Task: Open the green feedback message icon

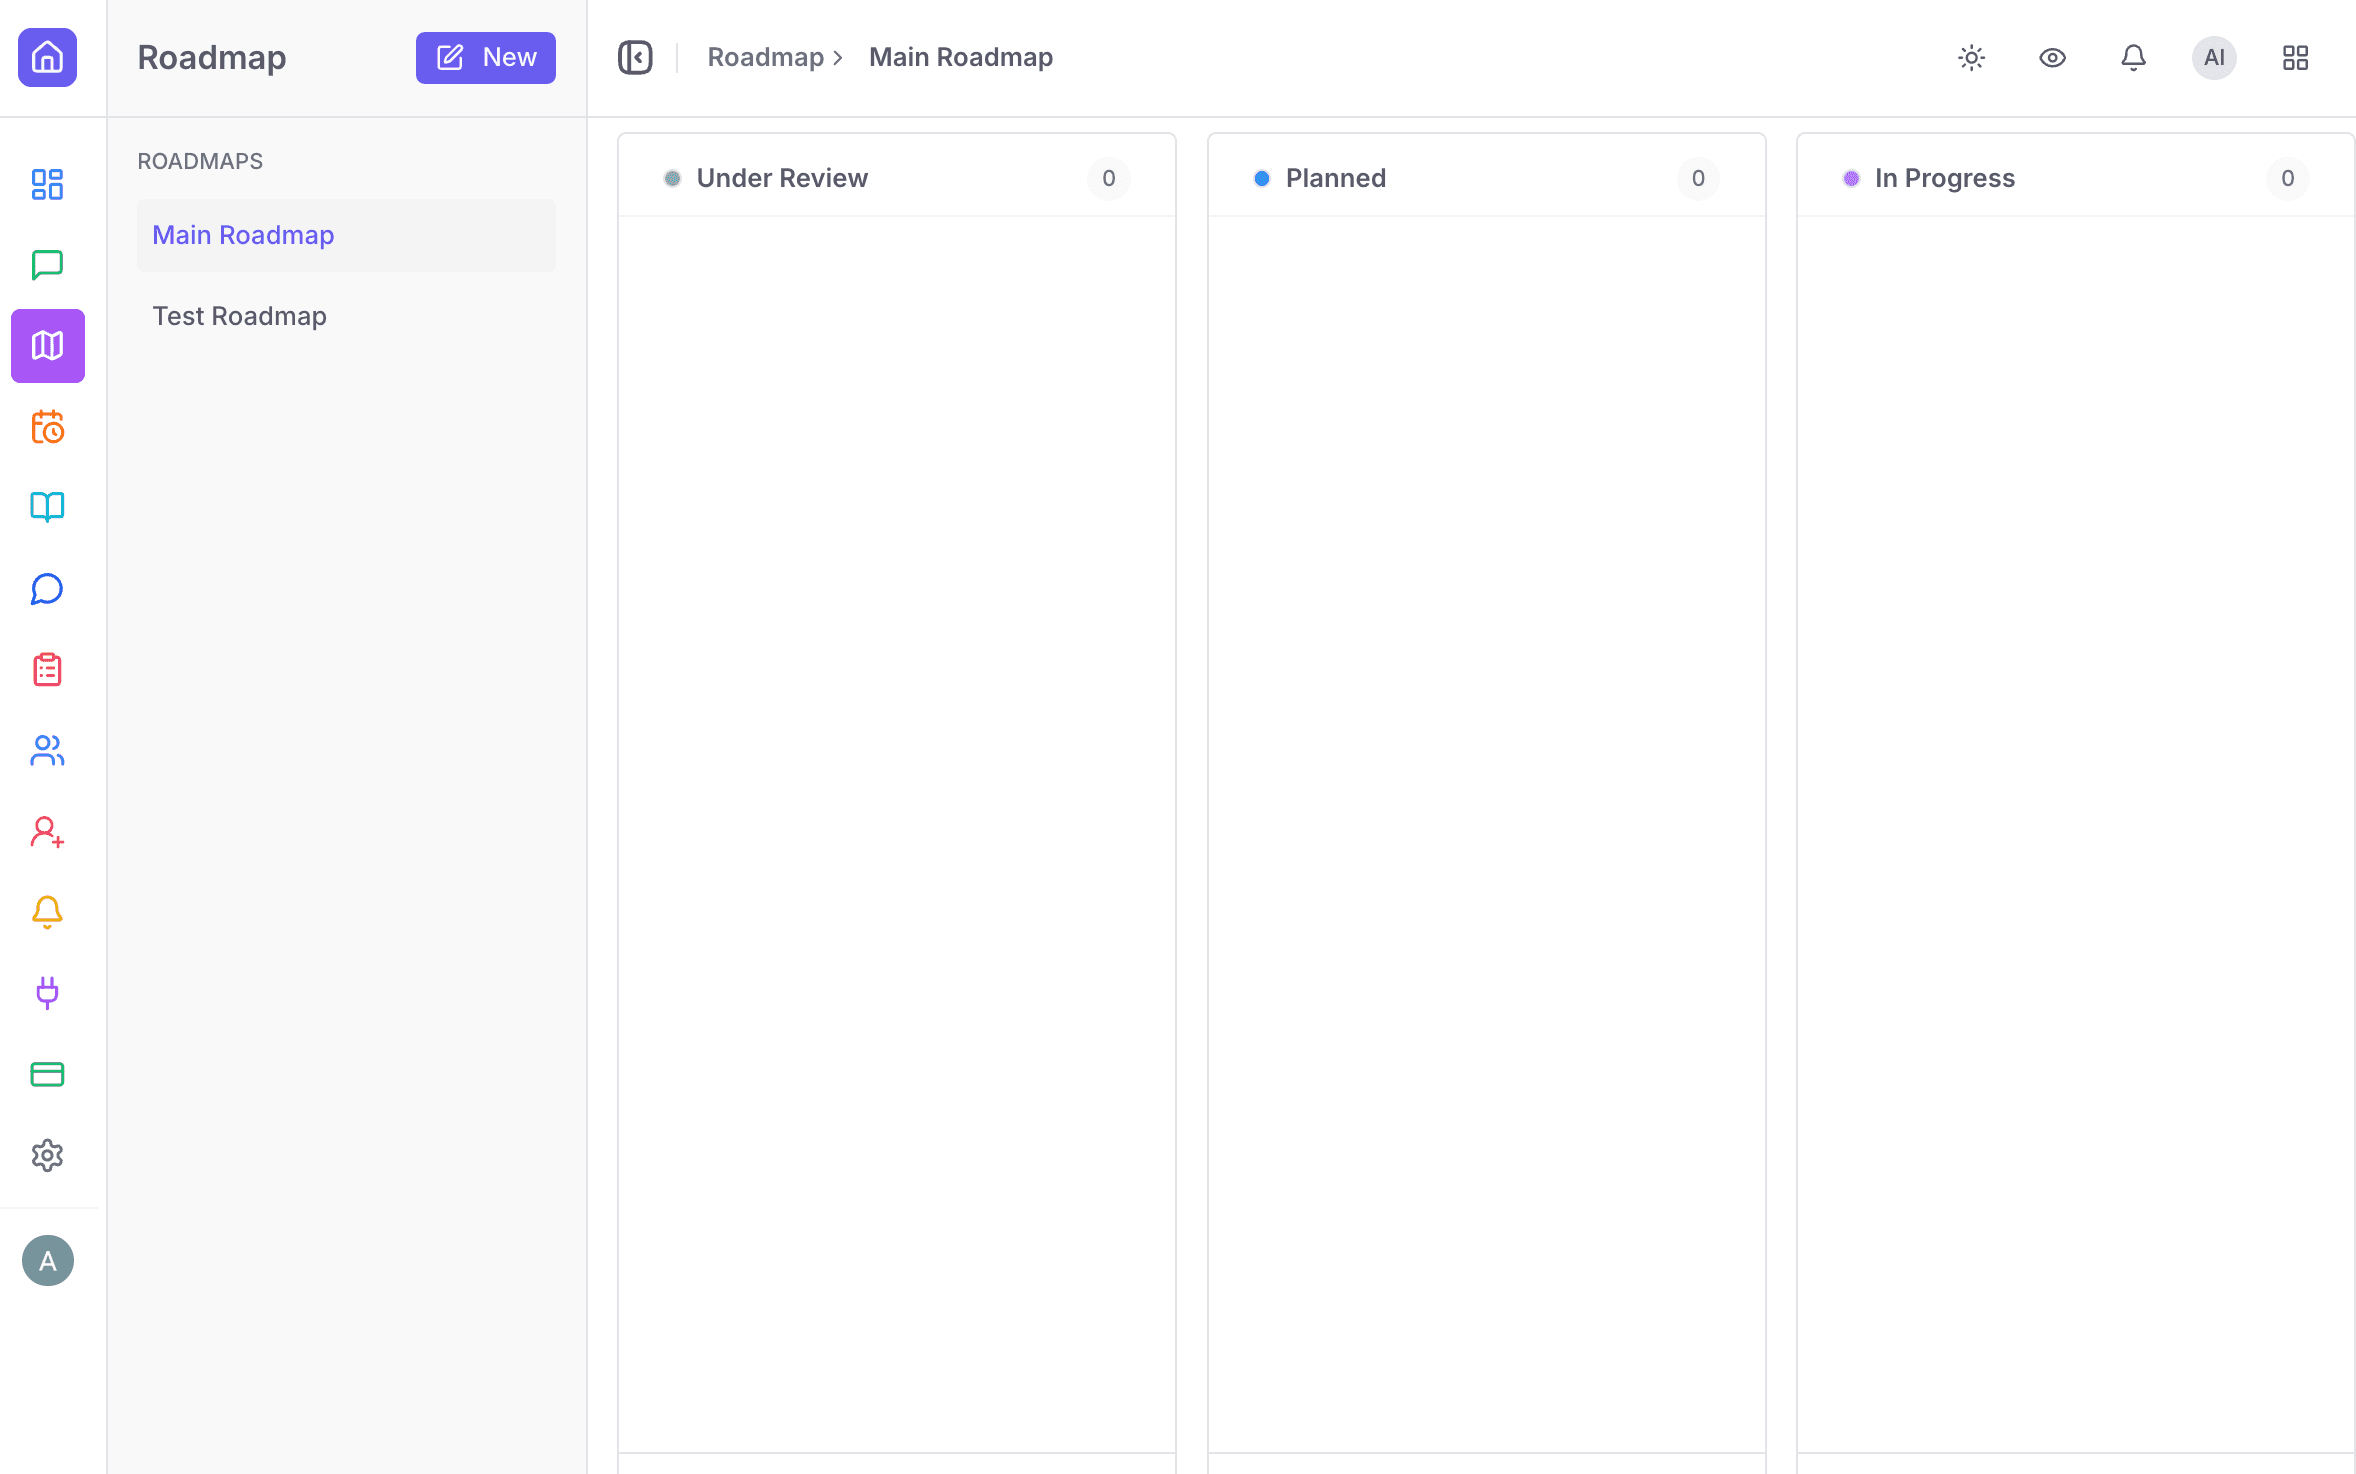Action: tap(47, 265)
